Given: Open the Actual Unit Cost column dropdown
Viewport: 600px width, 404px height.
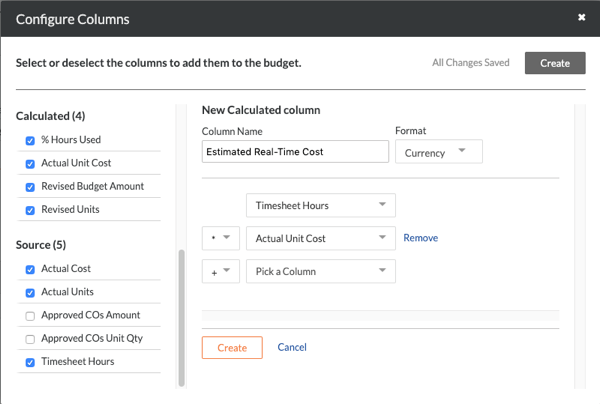Looking at the screenshot, I should pos(321,238).
